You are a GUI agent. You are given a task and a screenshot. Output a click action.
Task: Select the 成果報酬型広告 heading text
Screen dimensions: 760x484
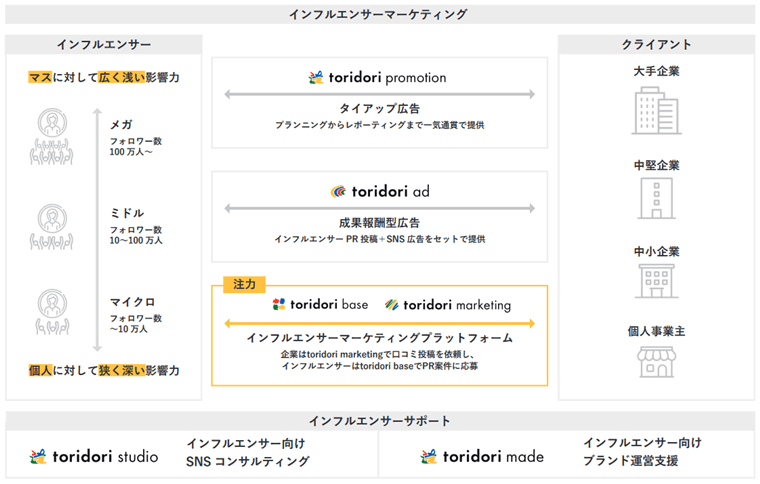tap(379, 223)
